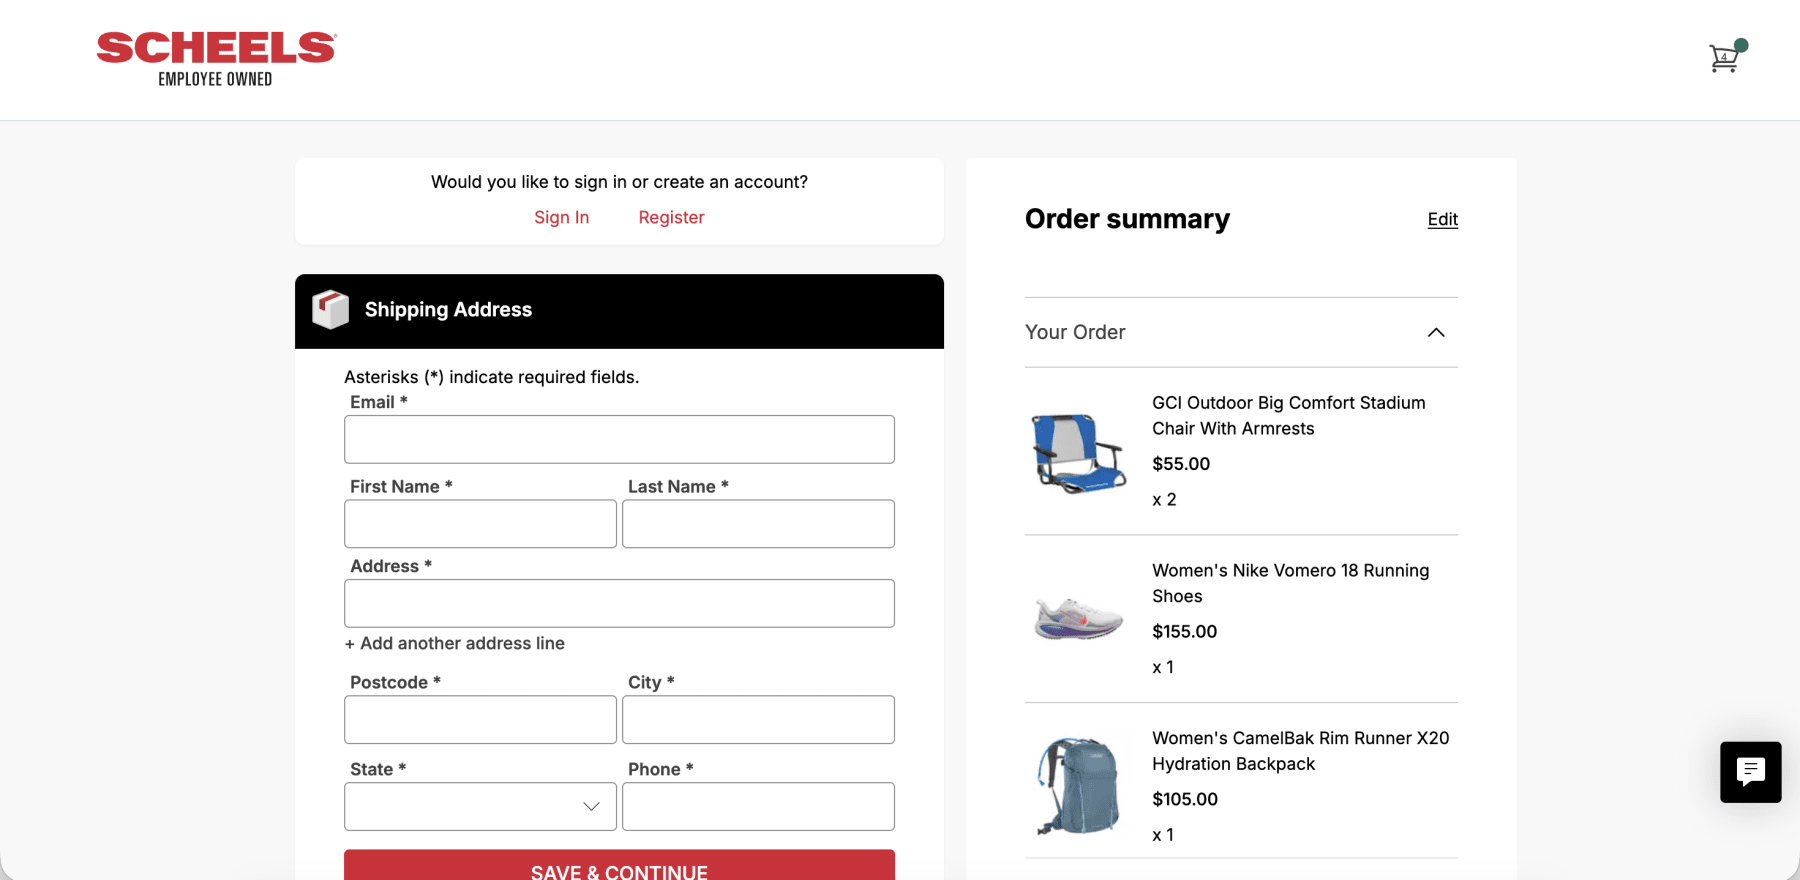The image size is (1800, 880).
Task: Click the City input field
Action: click(758, 719)
